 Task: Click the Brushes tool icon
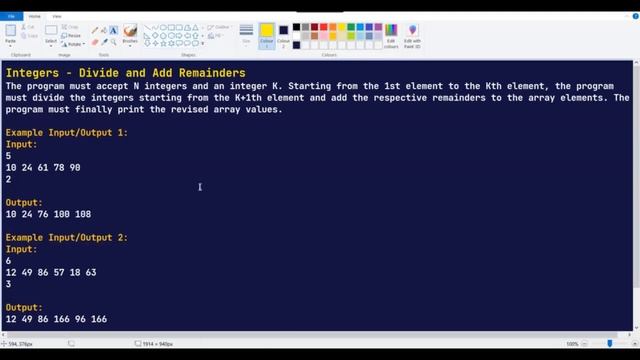(130, 31)
